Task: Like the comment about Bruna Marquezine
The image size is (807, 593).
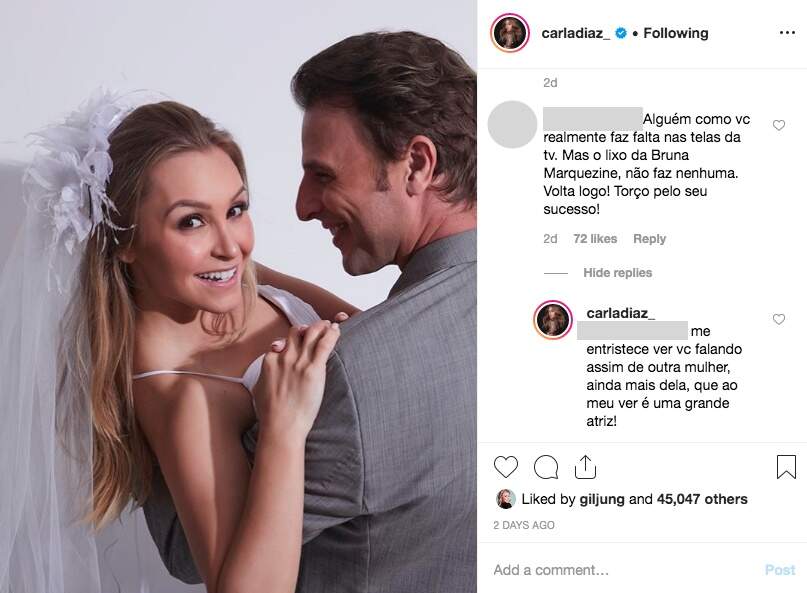Action: tap(779, 126)
